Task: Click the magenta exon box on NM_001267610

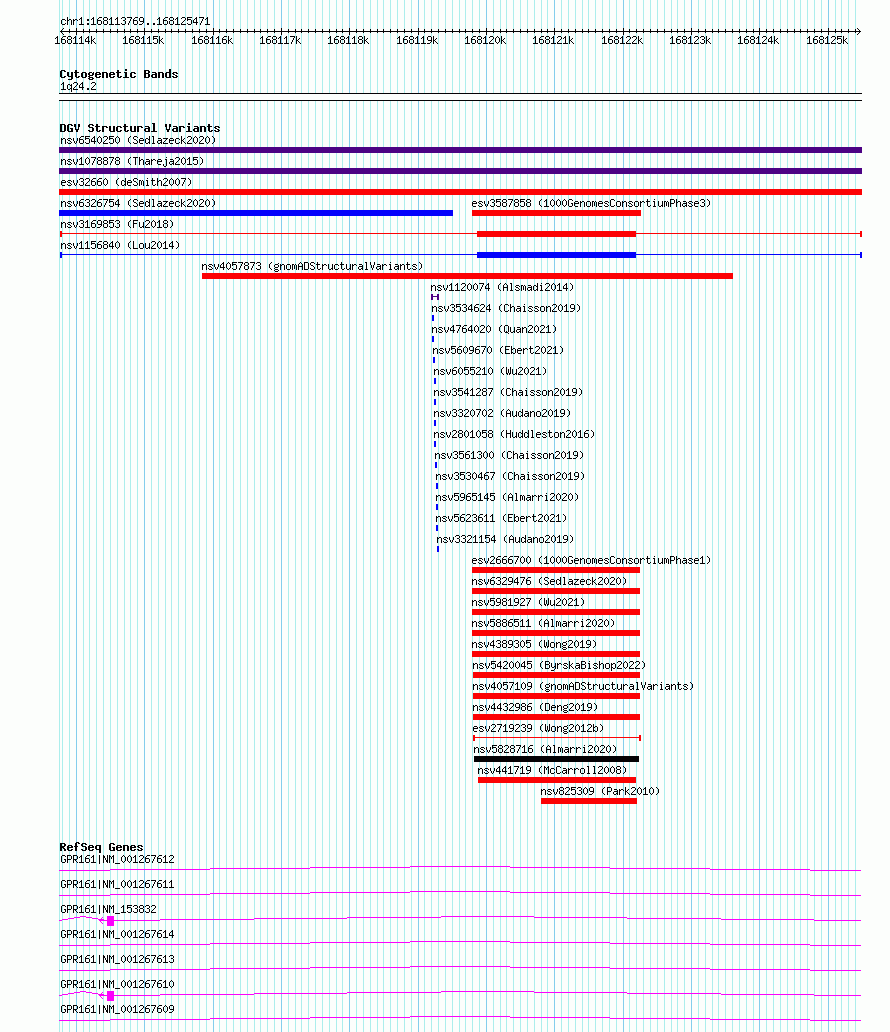Action: pos(111,996)
